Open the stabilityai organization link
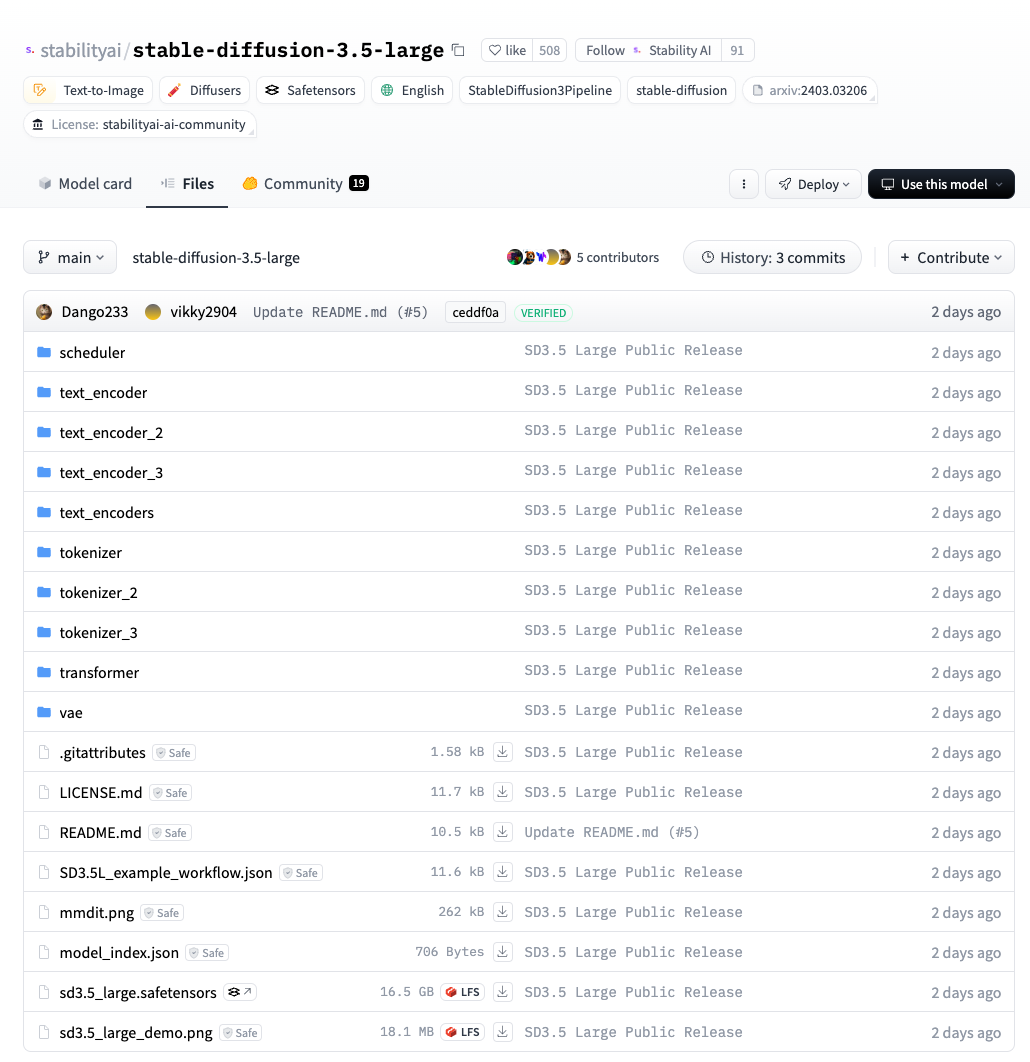This screenshot has height=1062, width=1030. click(81, 50)
